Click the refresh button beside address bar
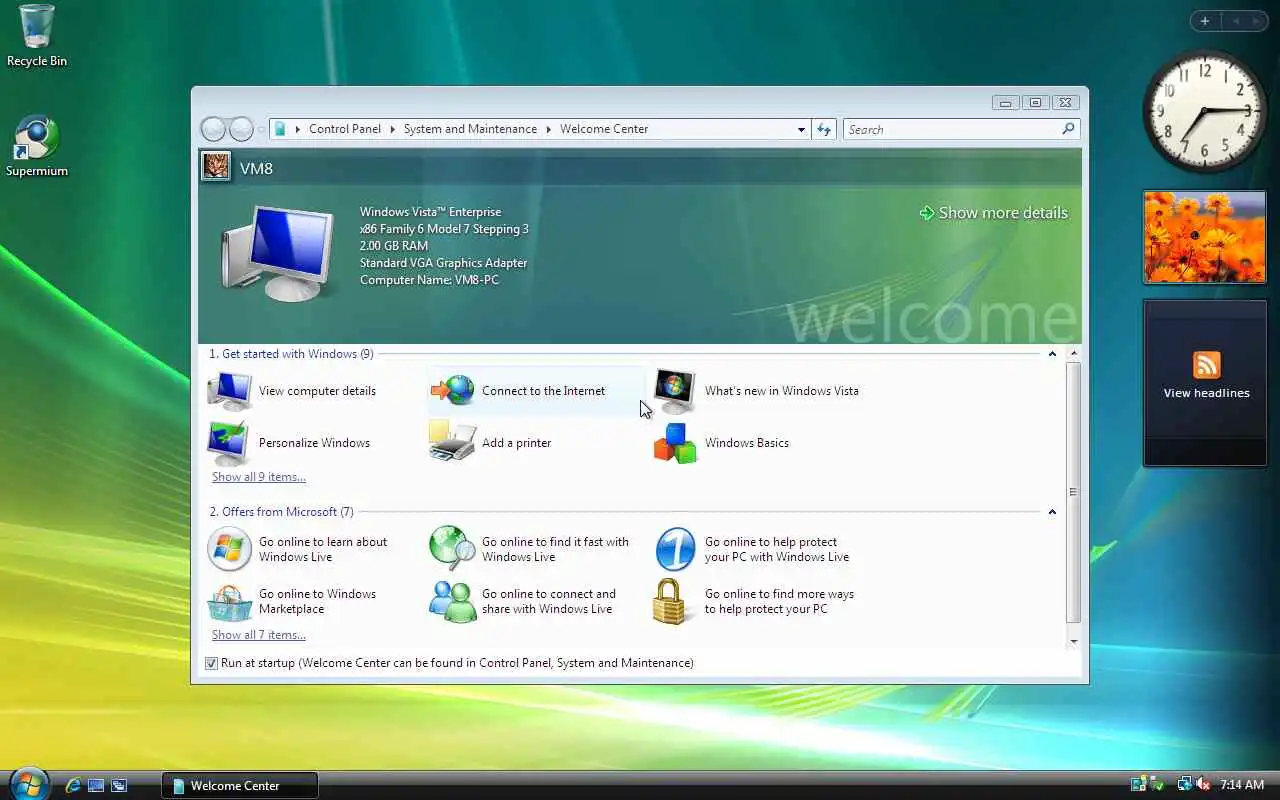Screen dimensions: 1280x800 (824, 129)
